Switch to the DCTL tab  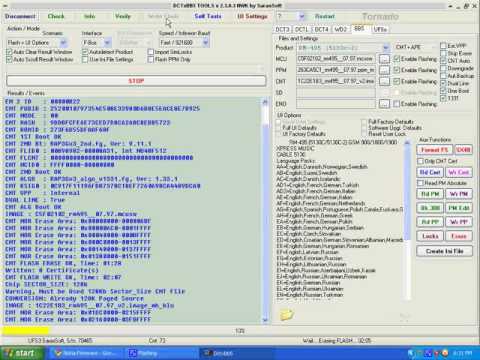click(x=302, y=29)
